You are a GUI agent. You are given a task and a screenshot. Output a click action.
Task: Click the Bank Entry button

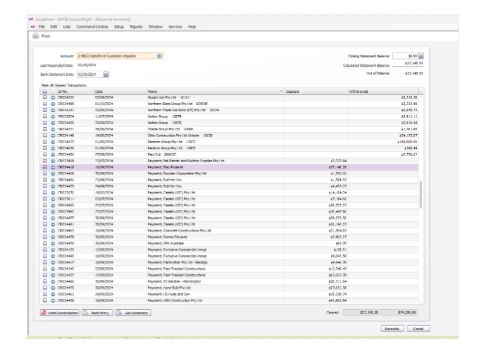point(97,313)
